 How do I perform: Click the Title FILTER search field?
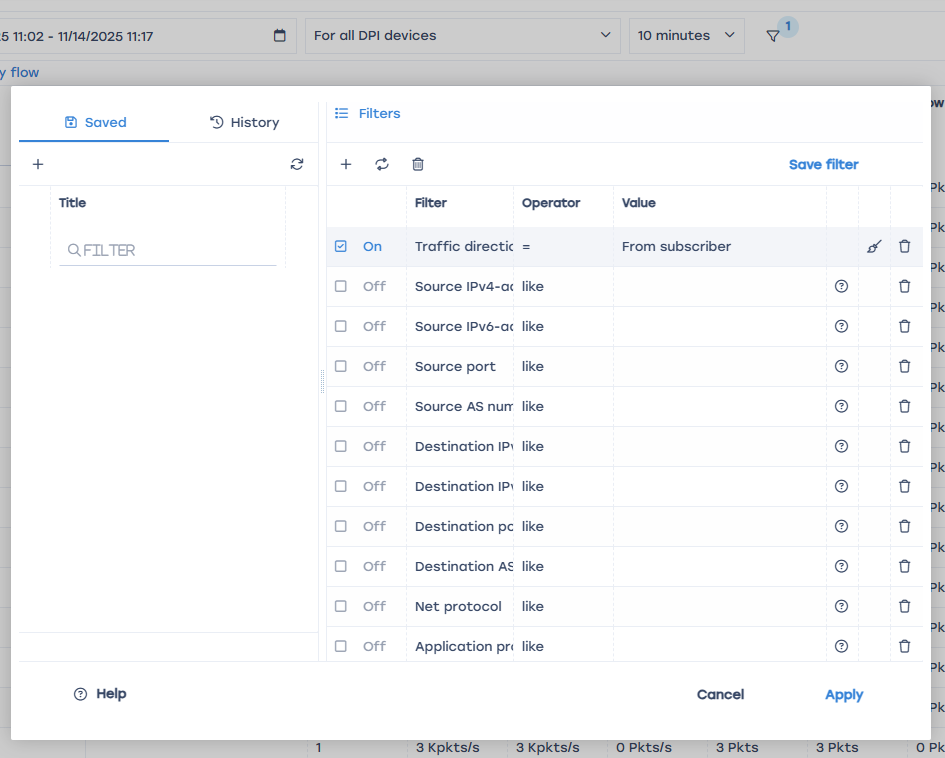pyautogui.click(x=168, y=250)
